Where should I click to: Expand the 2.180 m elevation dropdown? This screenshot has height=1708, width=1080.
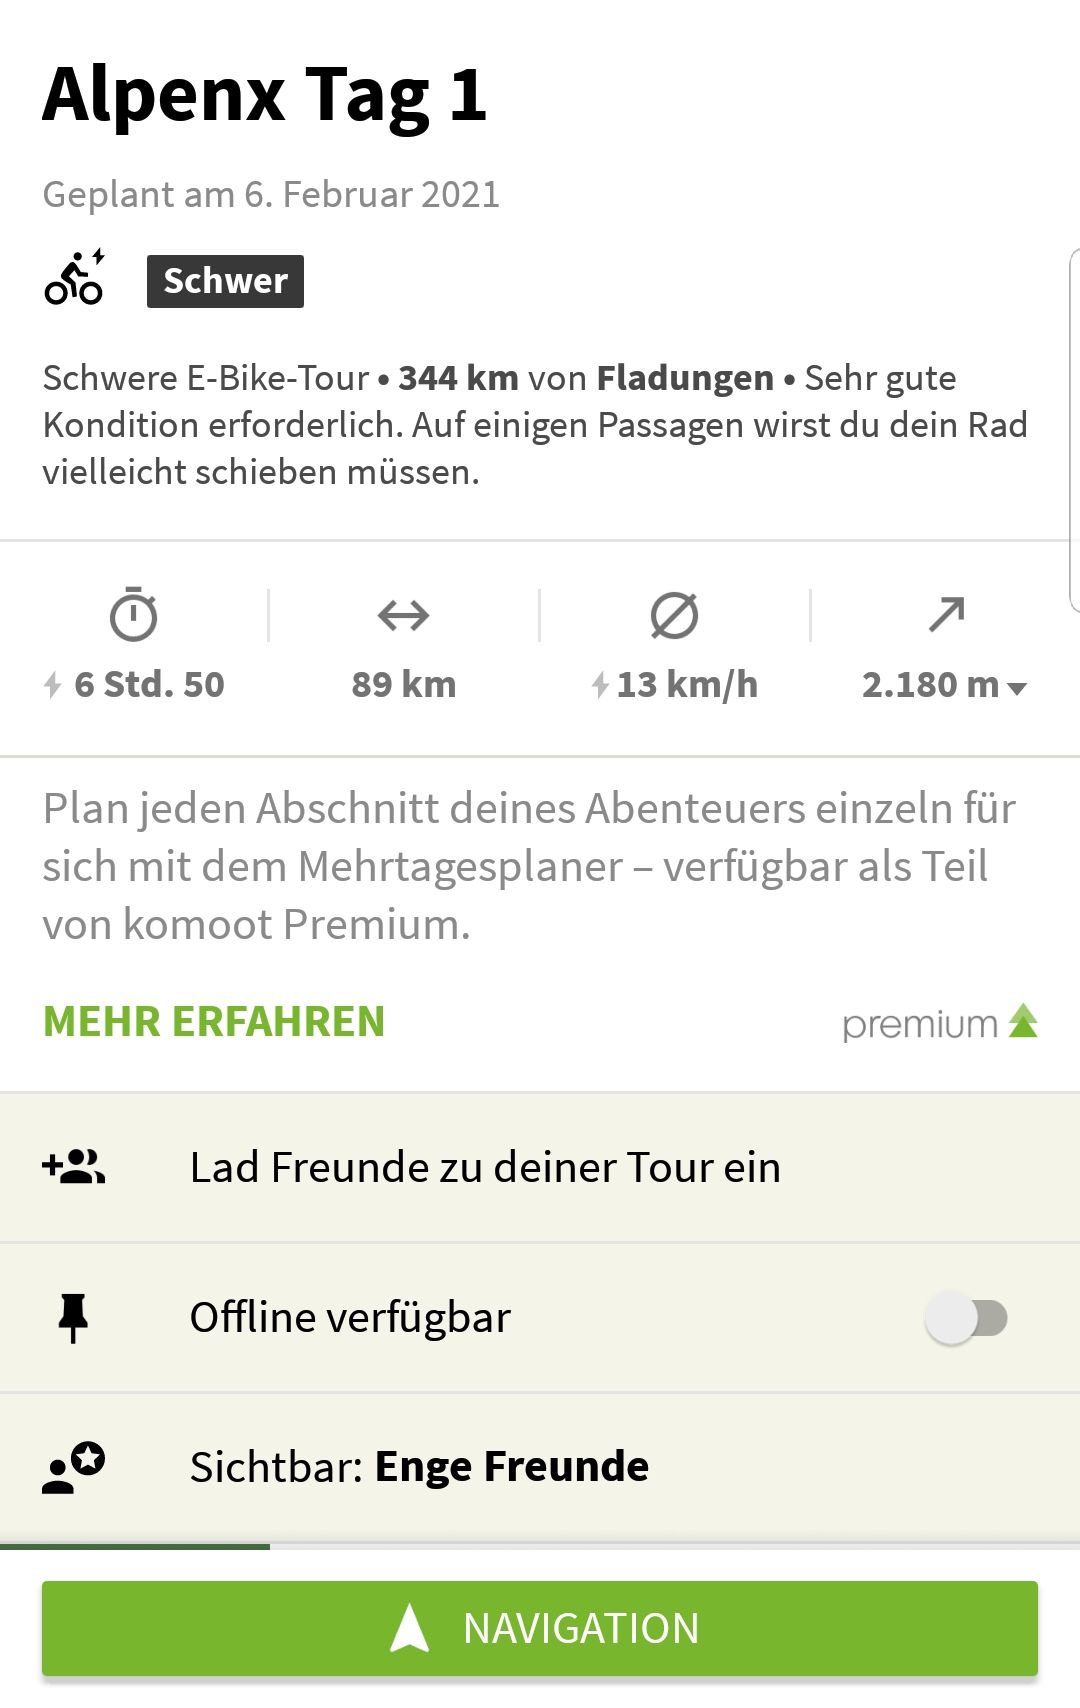click(x=1017, y=688)
